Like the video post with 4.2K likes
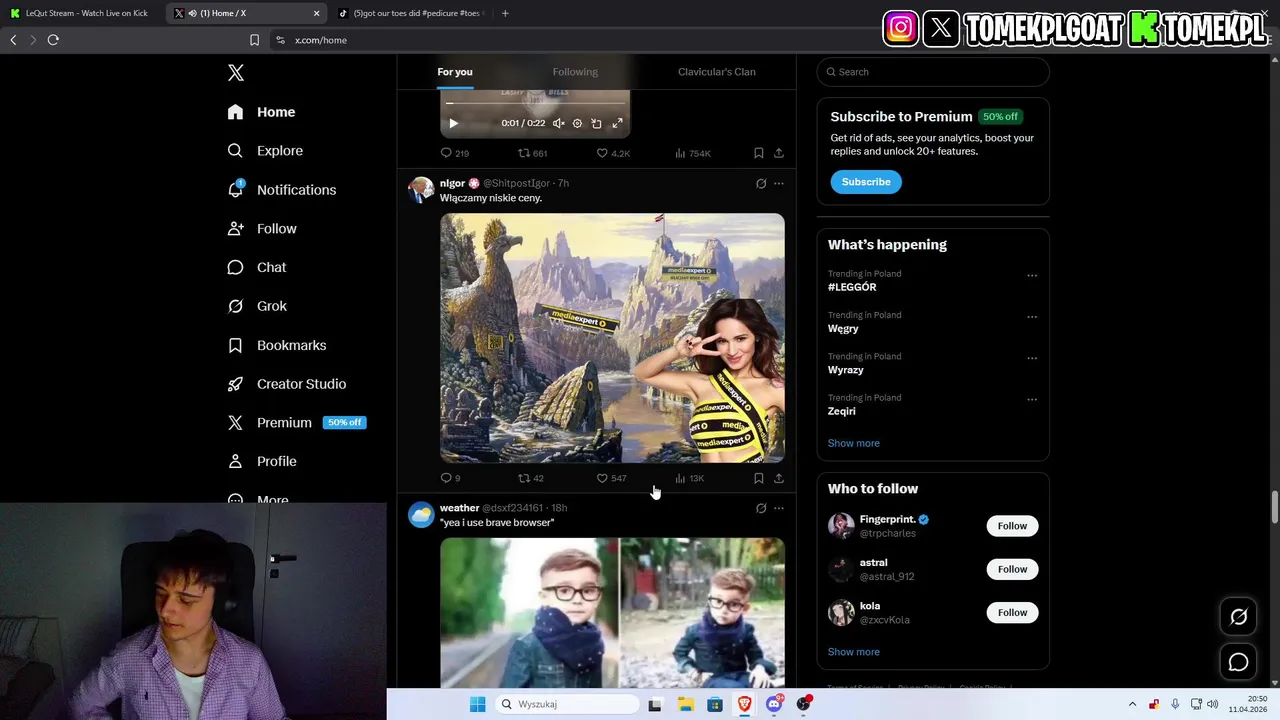This screenshot has height=720, width=1280. 613,153
